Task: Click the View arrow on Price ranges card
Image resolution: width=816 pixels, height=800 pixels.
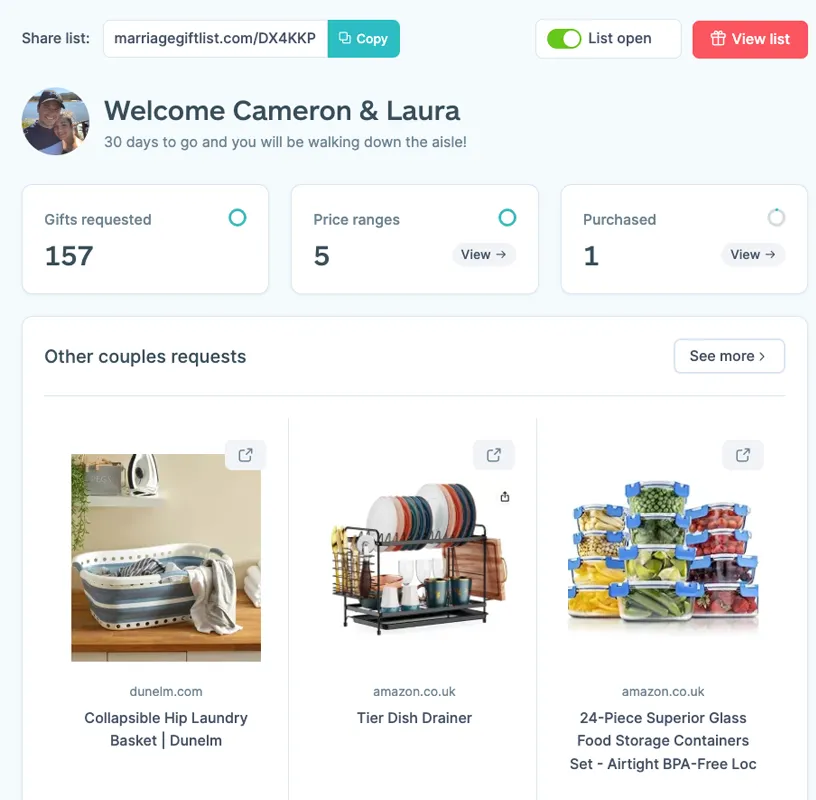Action: (x=483, y=255)
